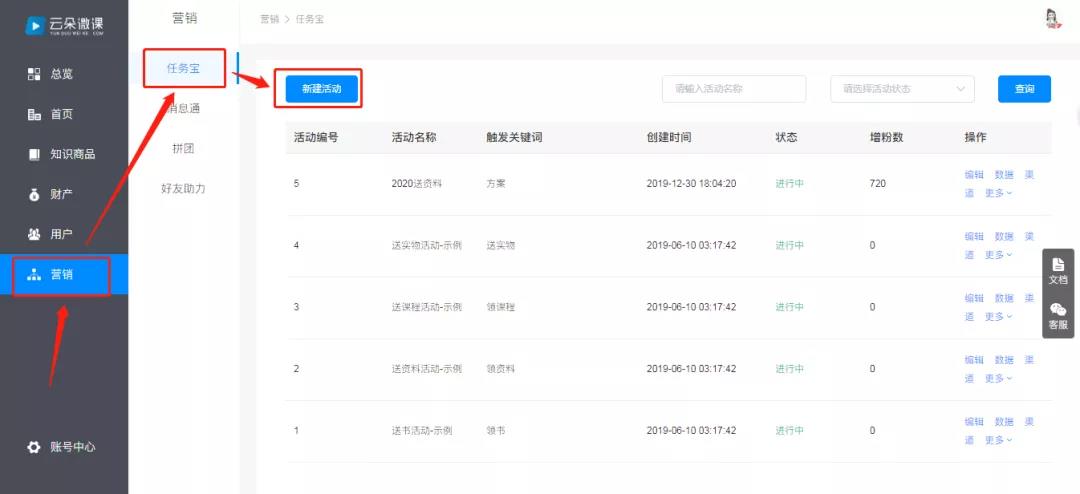This screenshot has width=1080, height=494.
Task: Open 消息通 in the marketing submenu
Action: tap(184, 108)
